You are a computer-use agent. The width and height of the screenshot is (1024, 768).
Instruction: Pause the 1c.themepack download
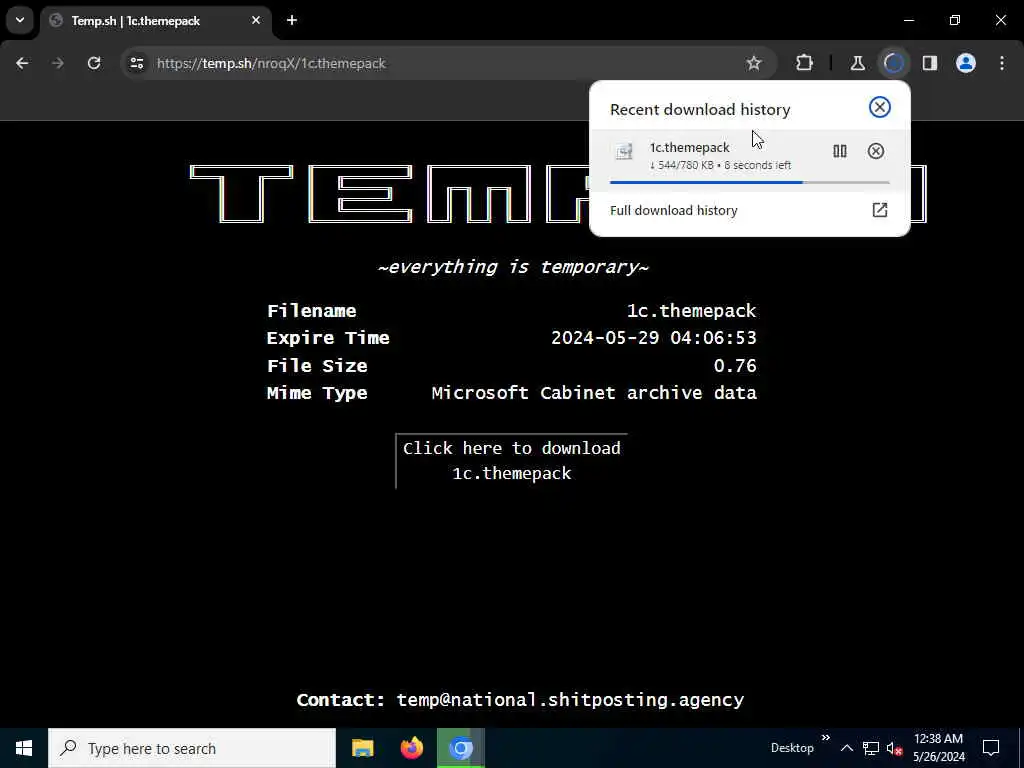(x=840, y=151)
